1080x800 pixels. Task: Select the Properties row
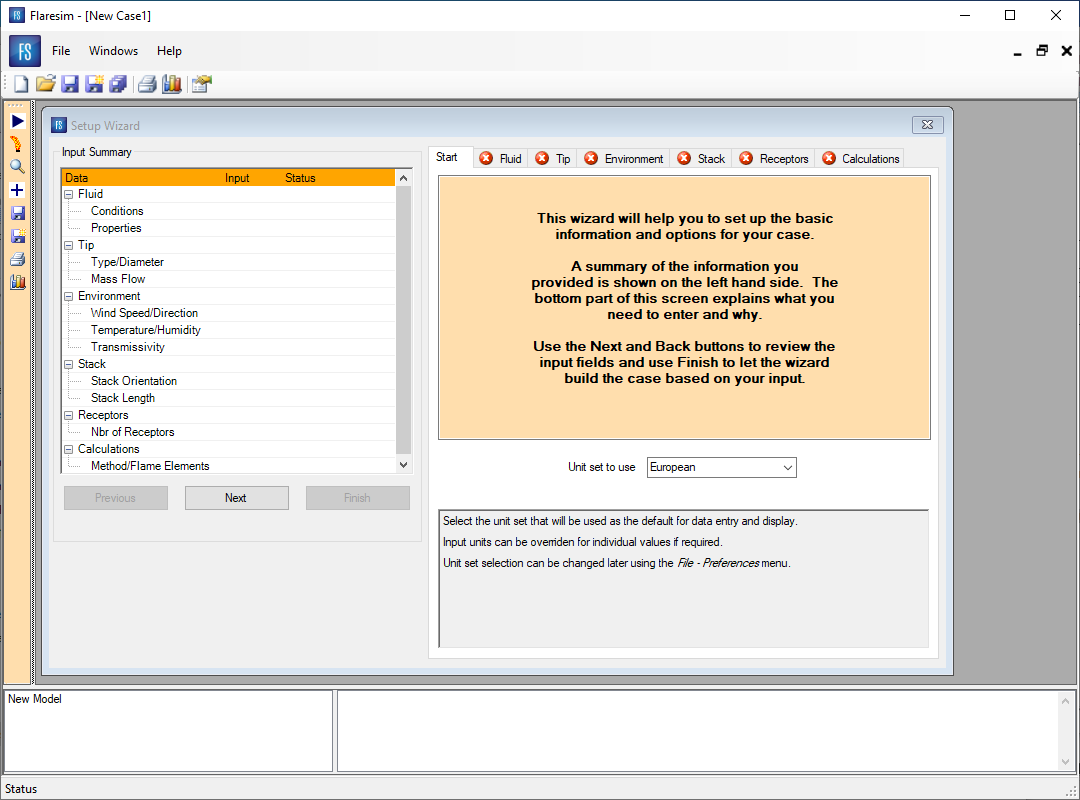[x=229, y=228]
